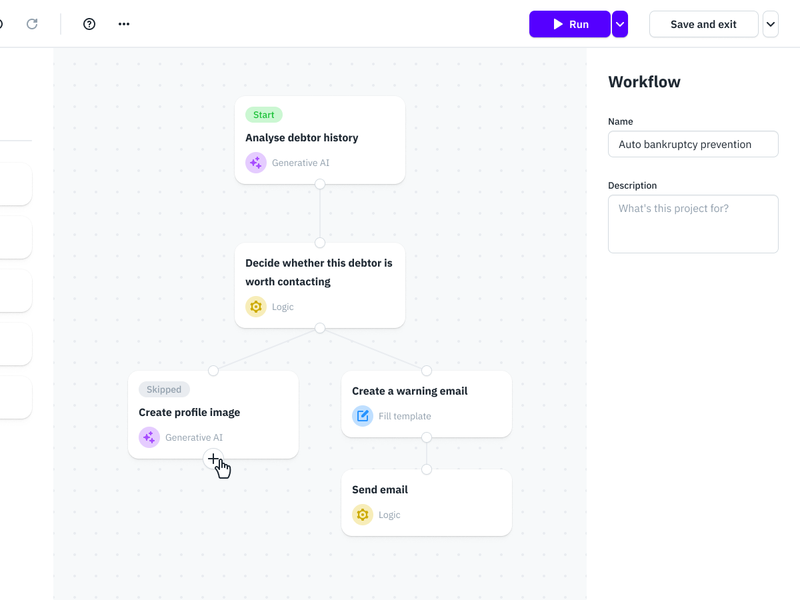Run the workflow
The height and width of the screenshot is (600, 800).
coord(570,24)
